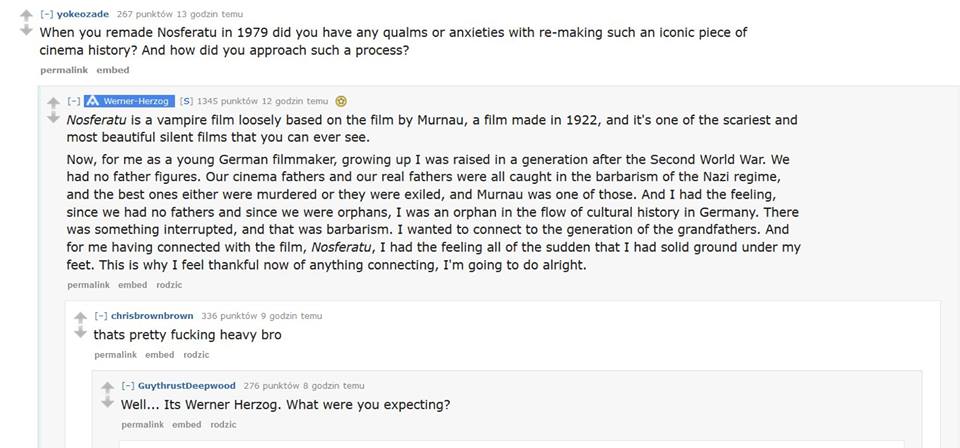Image resolution: width=960 pixels, height=448 pixels.
Task: Click embed under yokeozade's question
Action: pos(112,70)
